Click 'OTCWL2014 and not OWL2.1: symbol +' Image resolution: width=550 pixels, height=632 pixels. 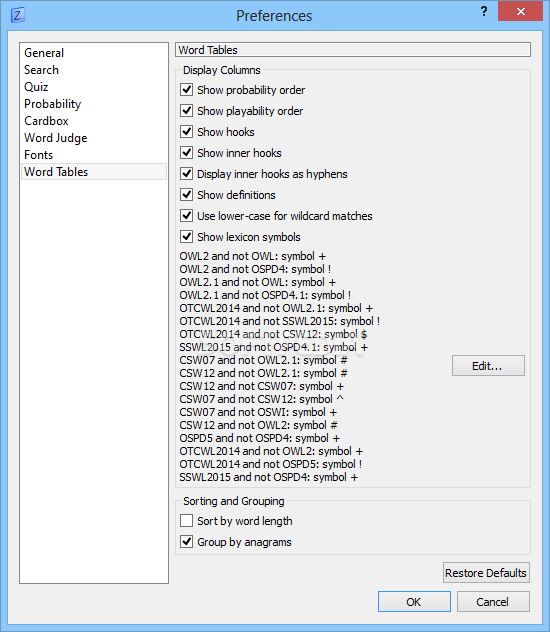pos(276,308)
